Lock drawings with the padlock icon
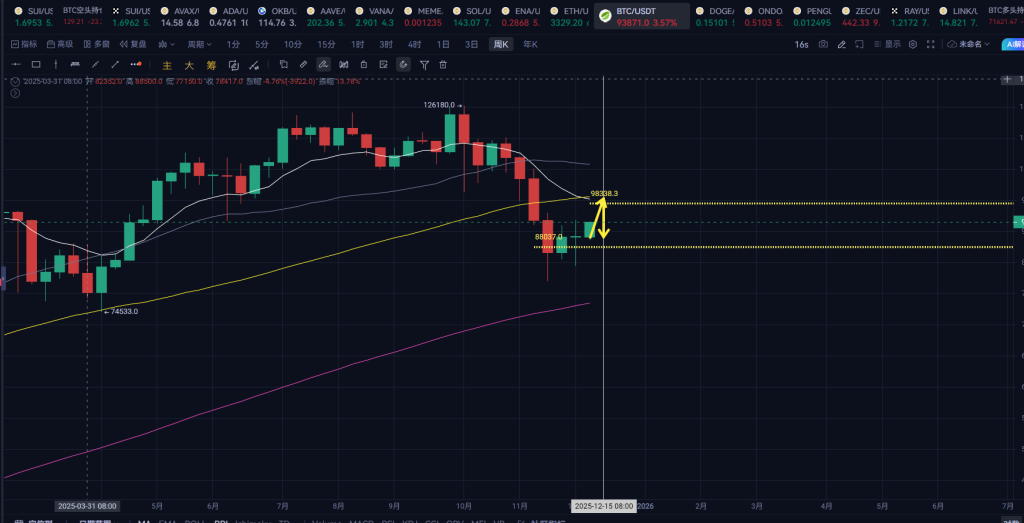This screenshot has height=523, width=1024. tap(363, 64)
